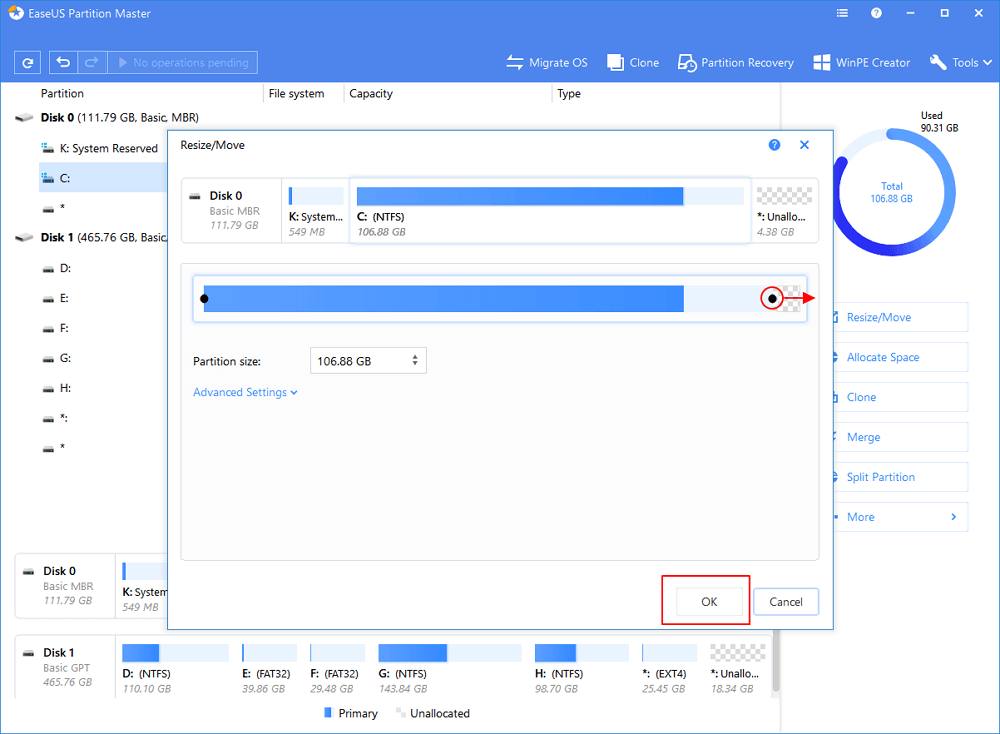Redo the operation
Image resolution: width=1000 pixels, height=734 pixels.
(x=92, y=62)
